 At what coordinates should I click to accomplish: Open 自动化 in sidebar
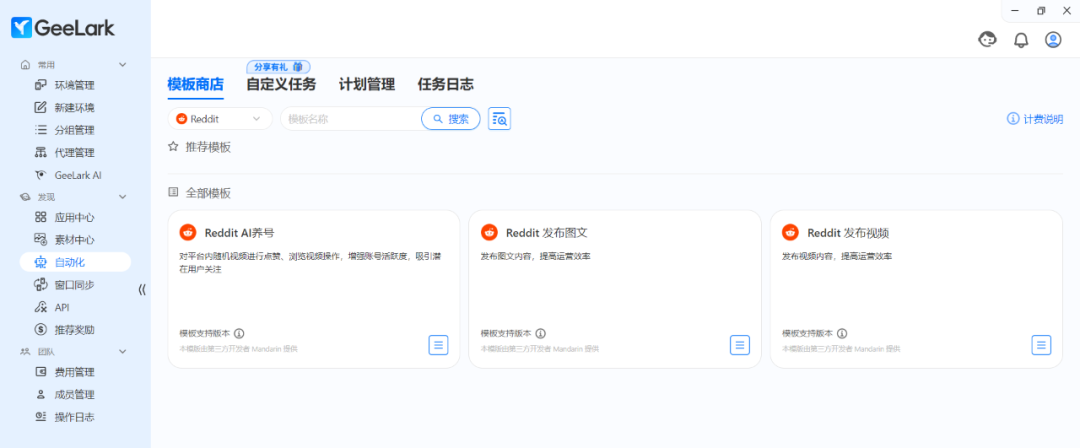click(75, 263)
